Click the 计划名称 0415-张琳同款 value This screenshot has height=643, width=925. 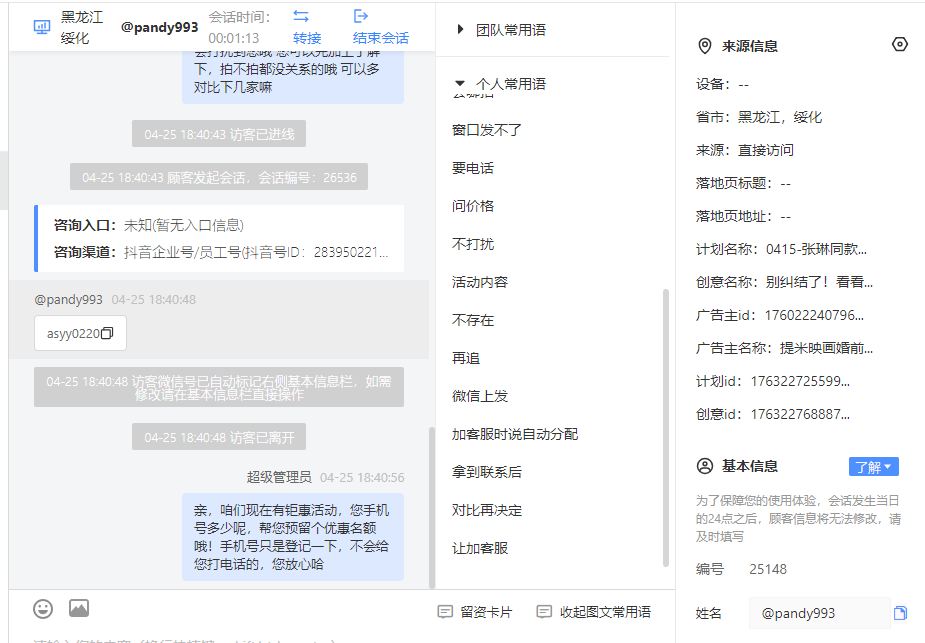816,249
